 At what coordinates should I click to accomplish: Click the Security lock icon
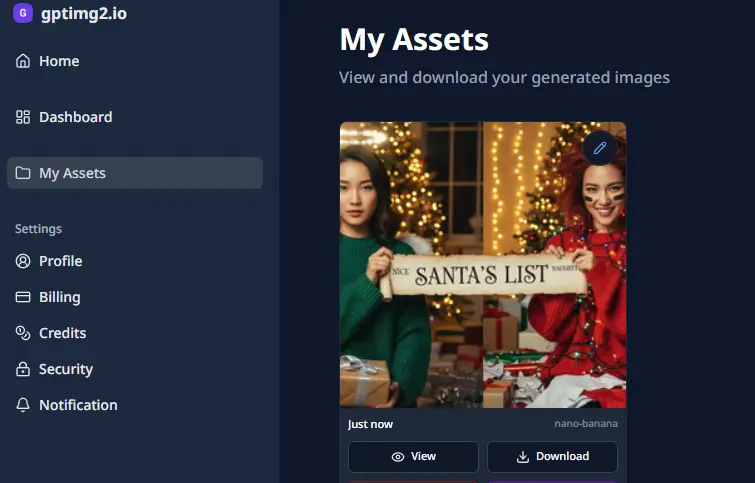tap(23, 369)
